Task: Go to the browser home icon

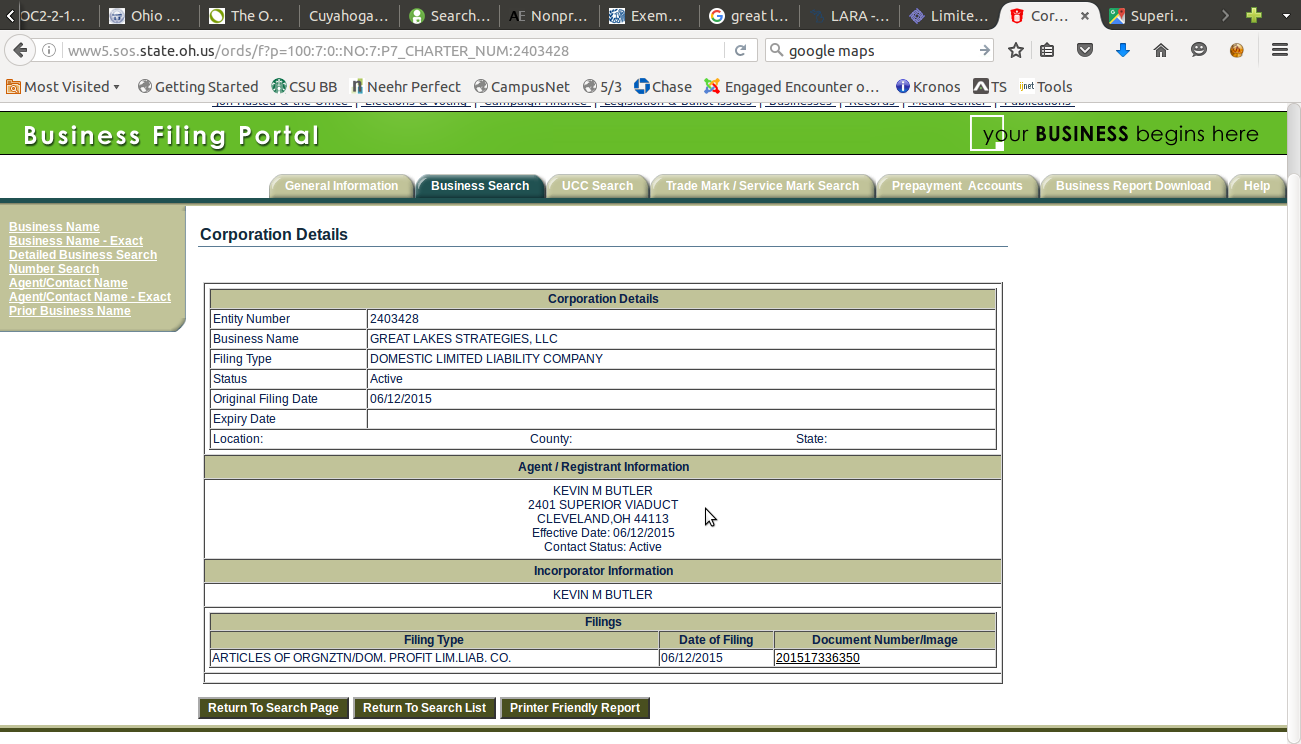Action: click(1161, 51)
